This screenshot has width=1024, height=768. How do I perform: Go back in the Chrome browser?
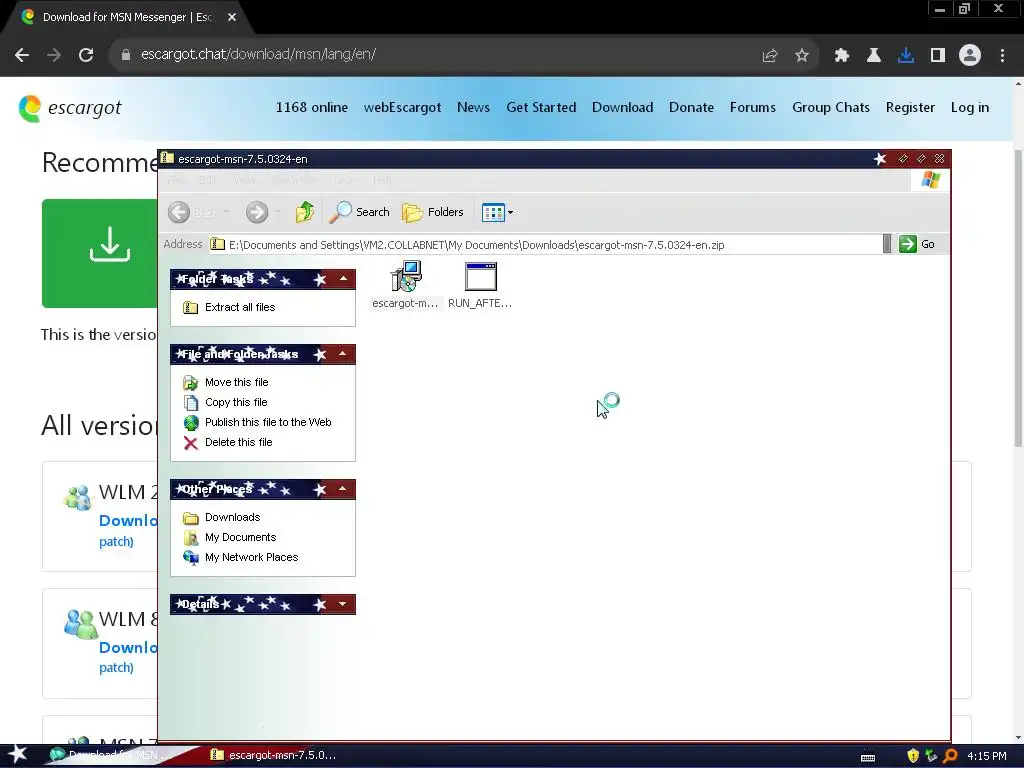tap(22, 55)
